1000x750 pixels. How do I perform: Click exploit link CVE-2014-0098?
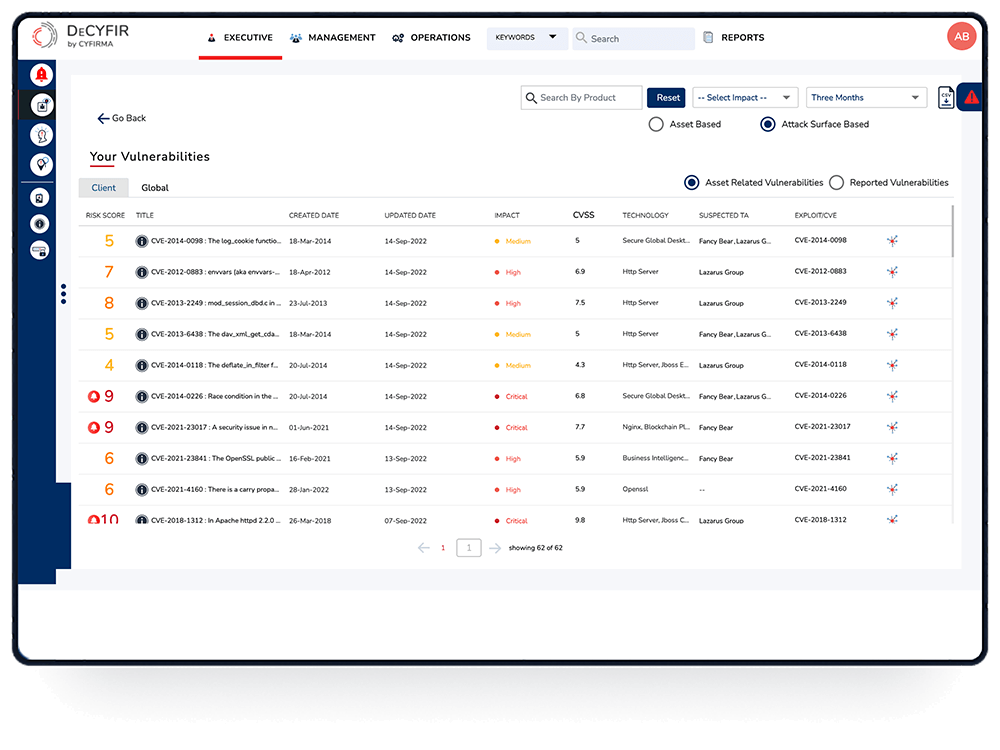(x=821, y=240)
